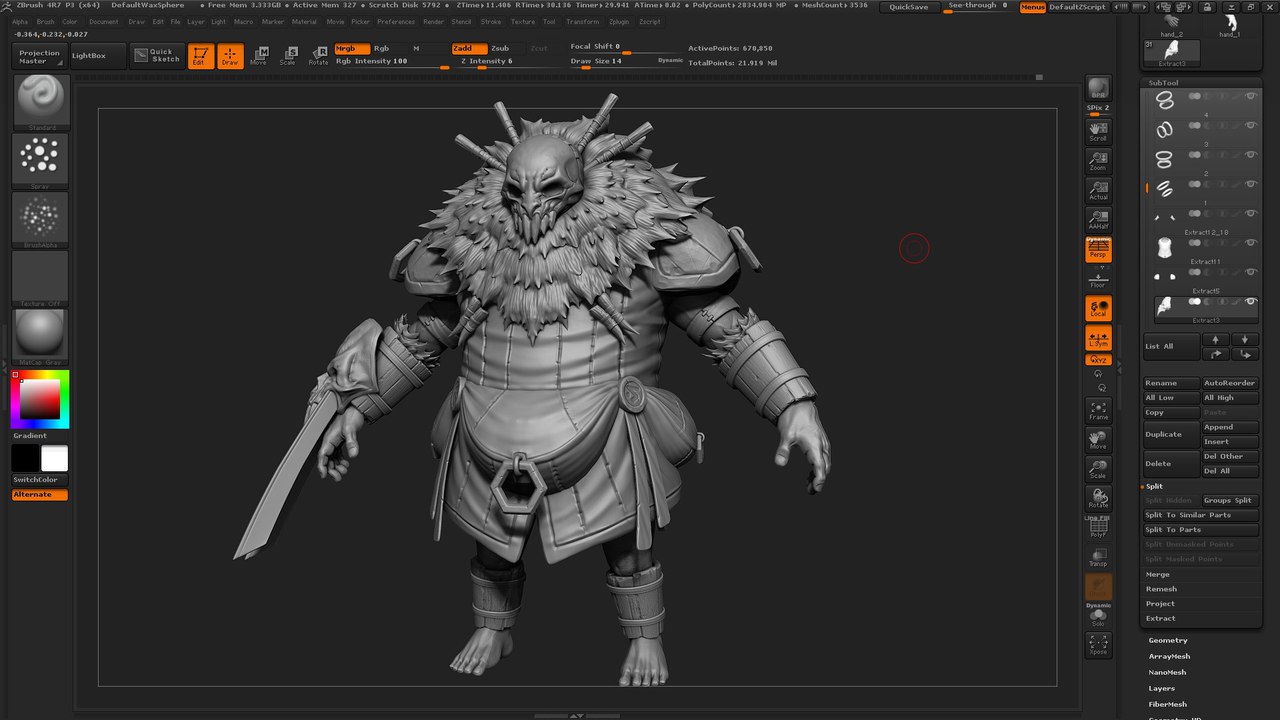Select the Scroll canvas tool
The image size is (1280, 720).
coord(1098,130)
